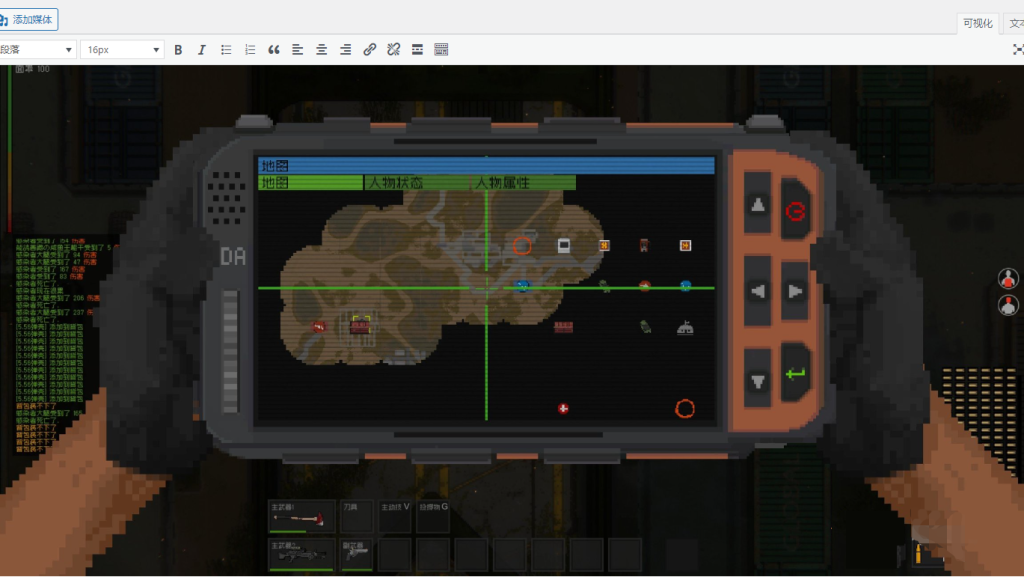1024x577 pixels.
Task: Switch to the Visual (可视化) tab
Action: click(977, 23)
